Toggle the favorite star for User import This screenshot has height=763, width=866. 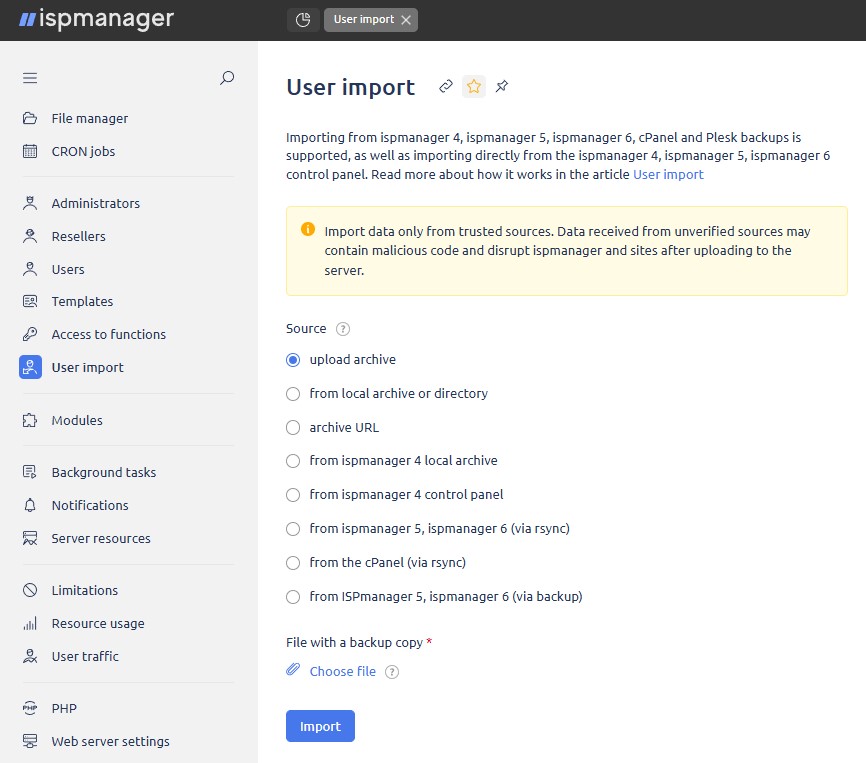pos(473,87)
